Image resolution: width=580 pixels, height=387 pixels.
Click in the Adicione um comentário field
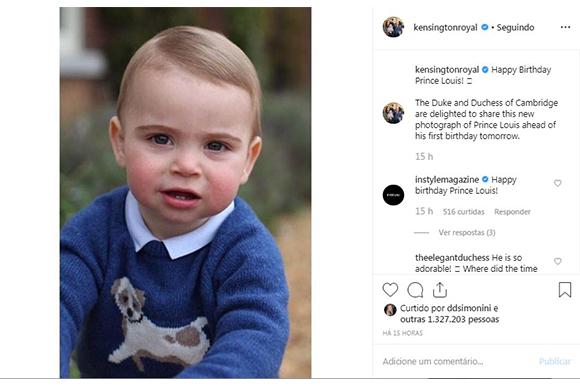(x=455, y=361)
